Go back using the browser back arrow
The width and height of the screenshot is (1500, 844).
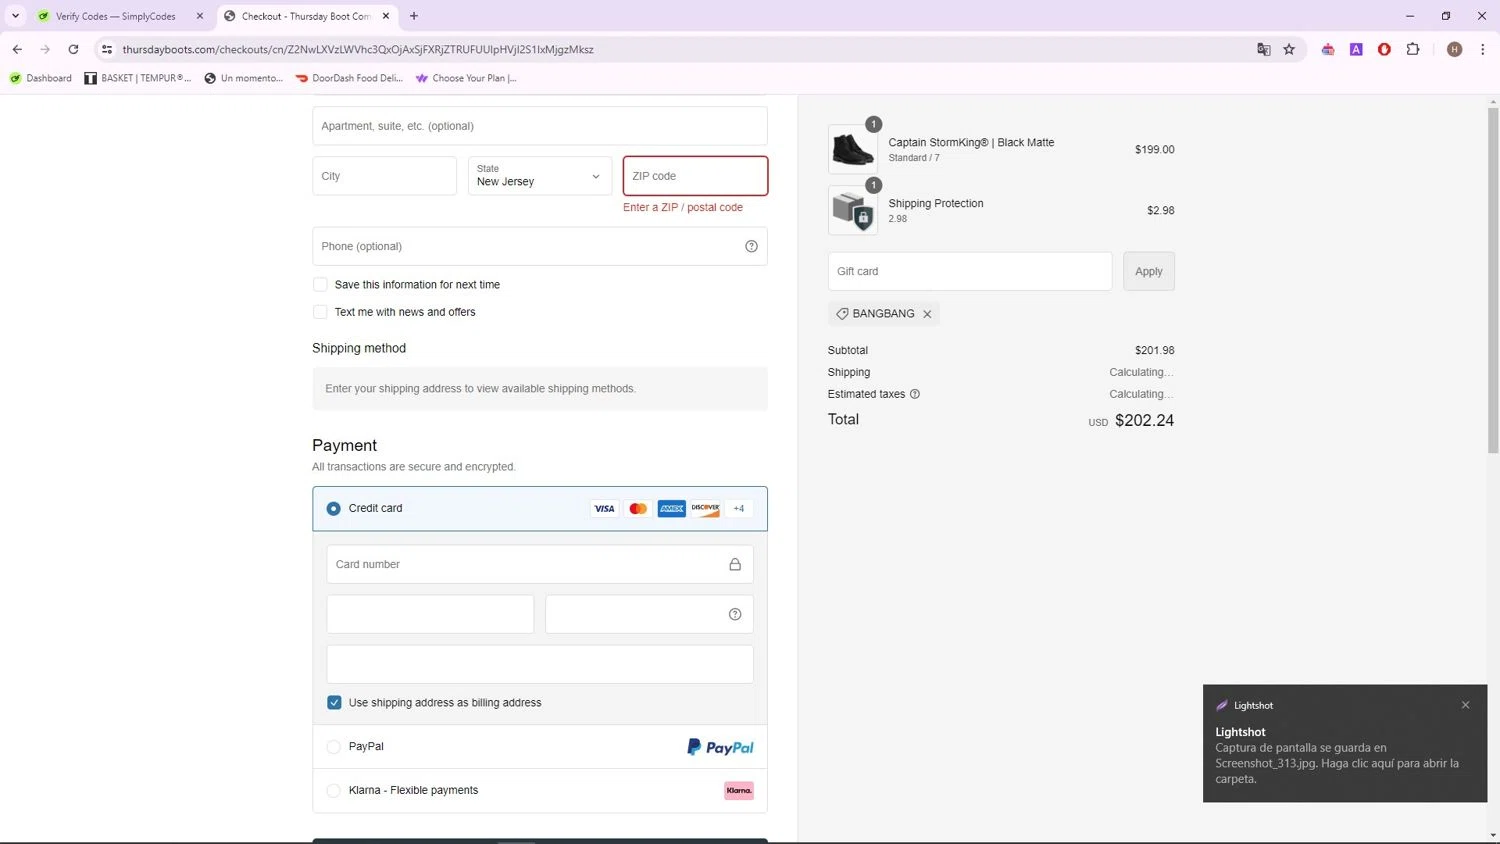coord(17,49)
